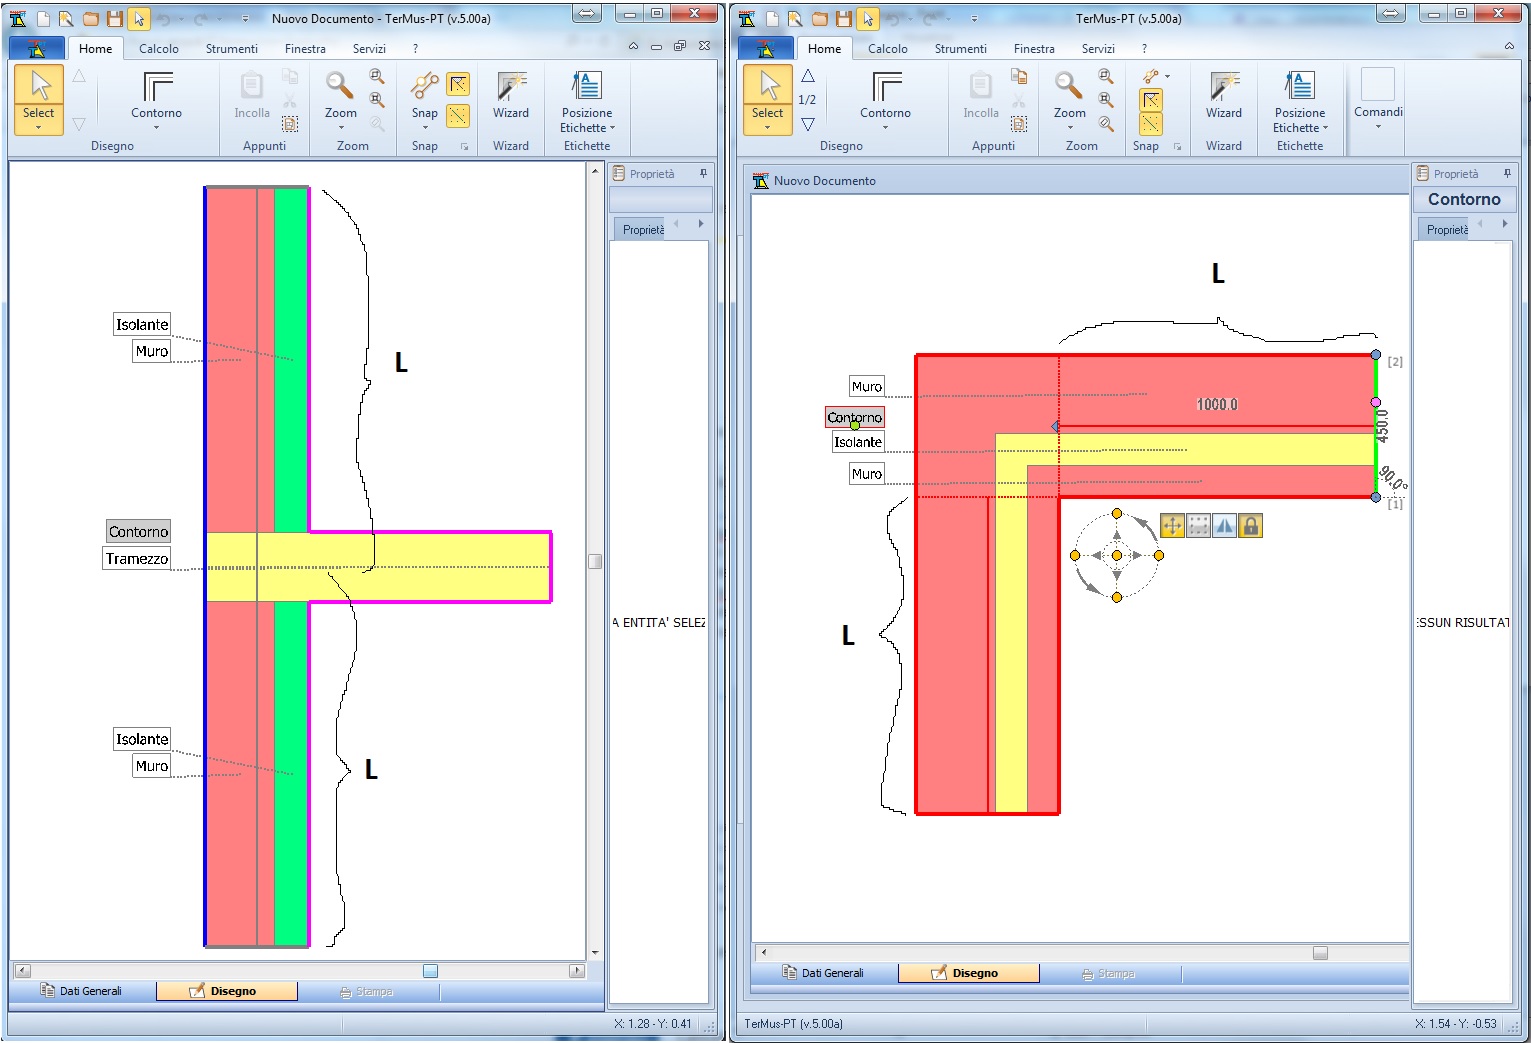1531x1043 pixels.
Task: Pin the right window's Proprietà panel
Action: pos(1506,174)
